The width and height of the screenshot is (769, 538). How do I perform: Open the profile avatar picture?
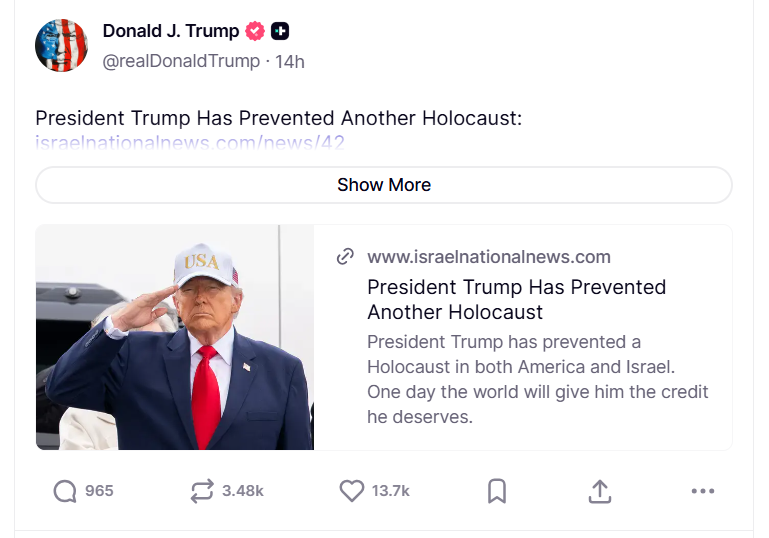point(61,45)
